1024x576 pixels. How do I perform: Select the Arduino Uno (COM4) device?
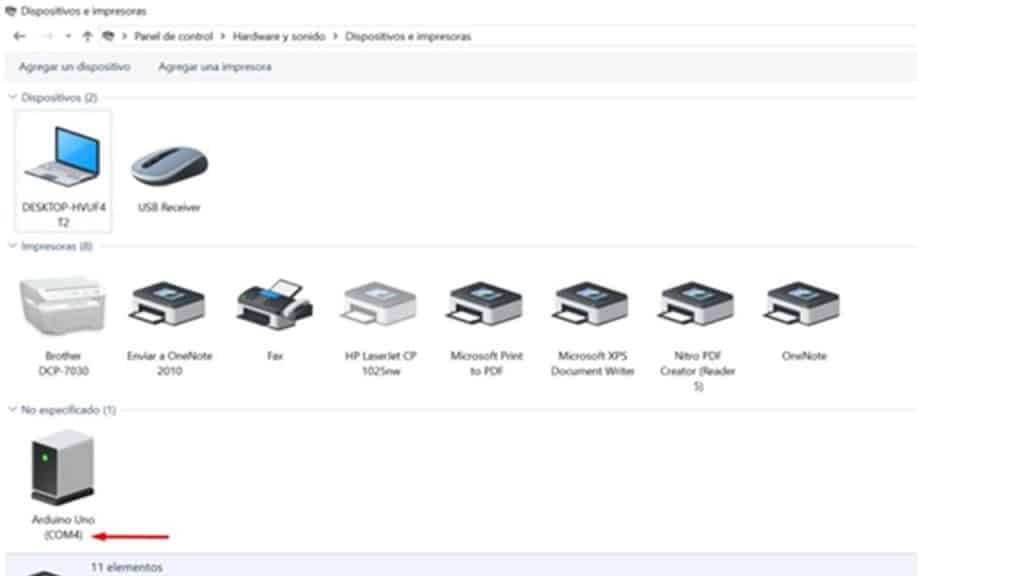[x=63, y=470]
